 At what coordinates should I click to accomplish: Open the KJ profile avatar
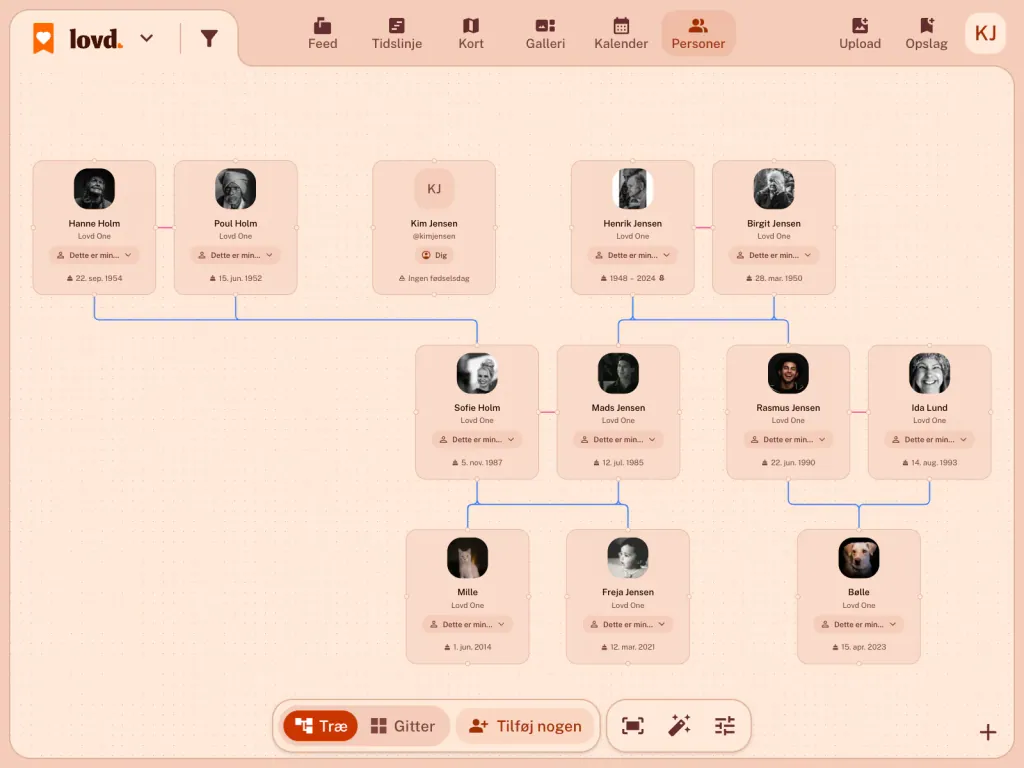click(985, 33)
